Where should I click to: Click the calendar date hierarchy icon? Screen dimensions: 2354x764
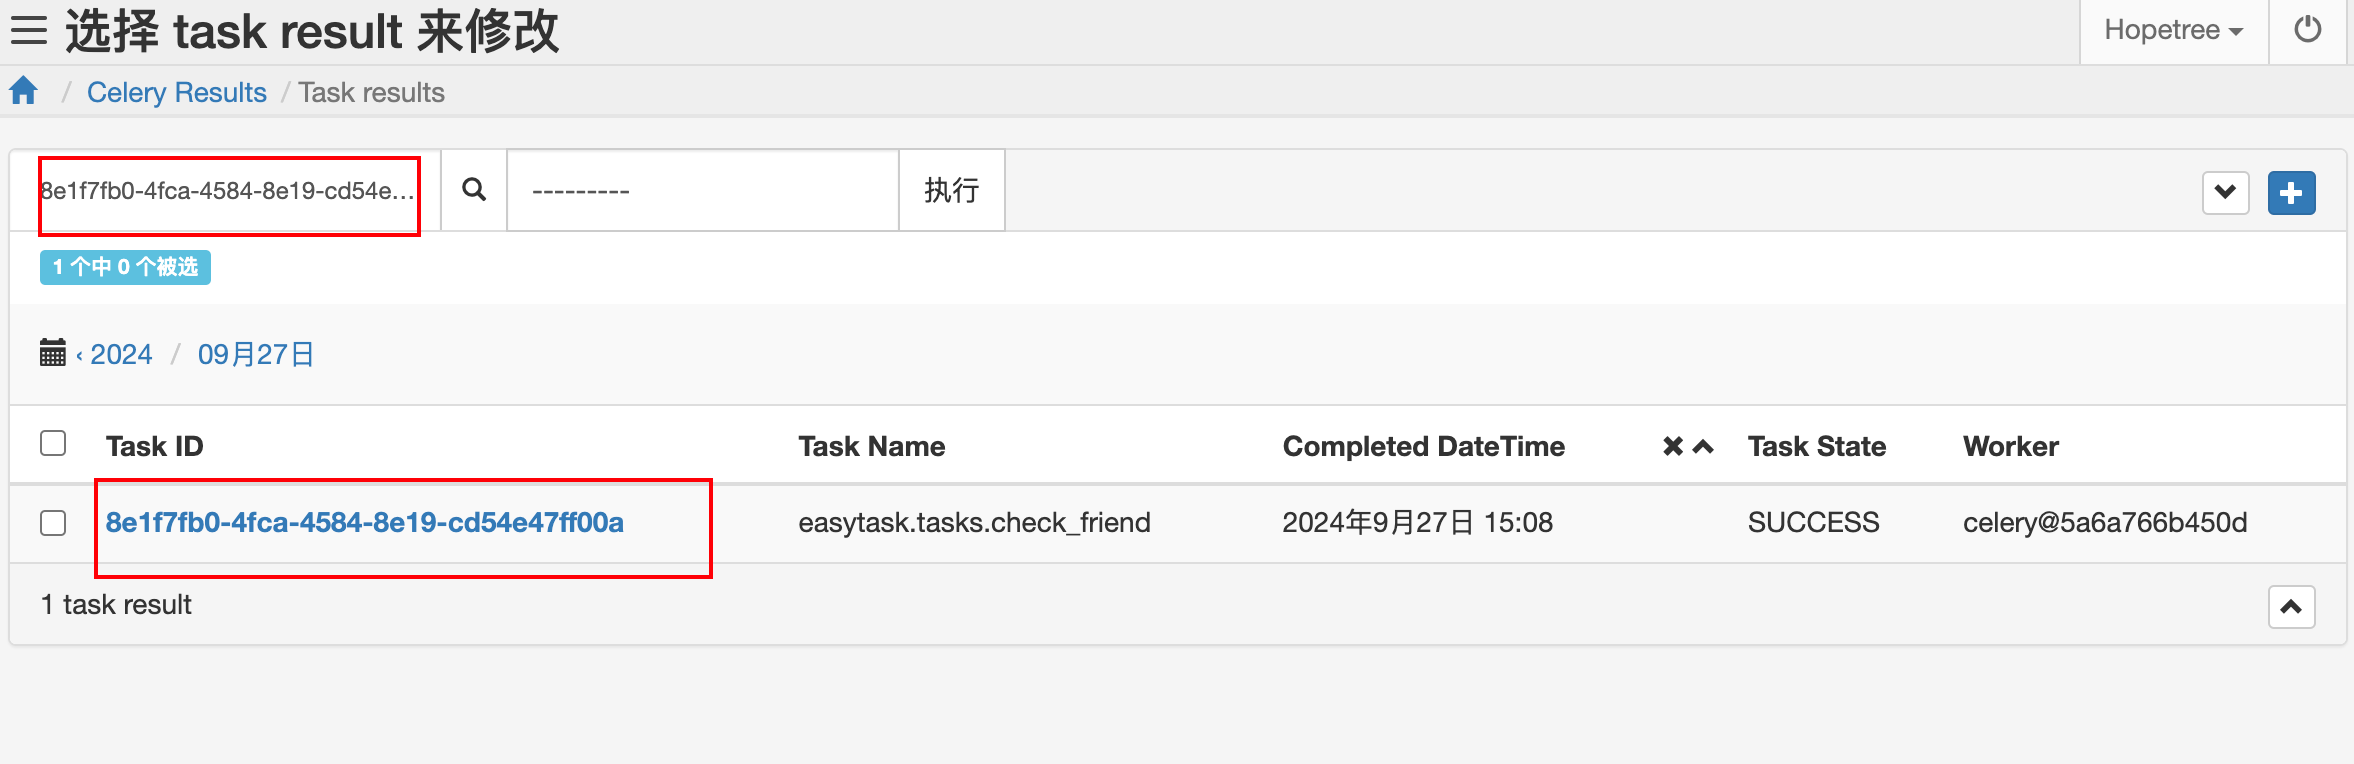point(53,353)
